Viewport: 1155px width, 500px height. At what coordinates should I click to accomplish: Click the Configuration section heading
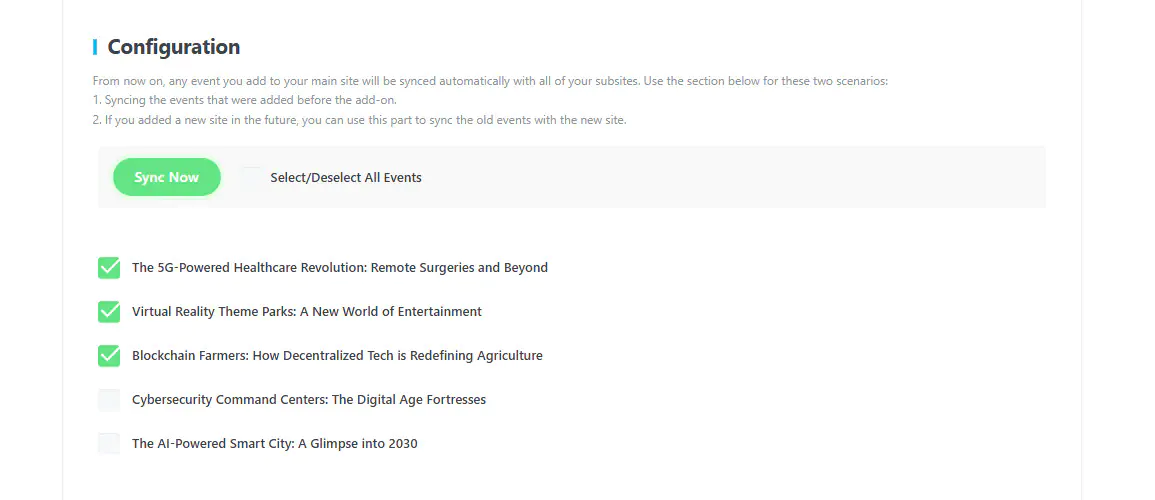174,47
